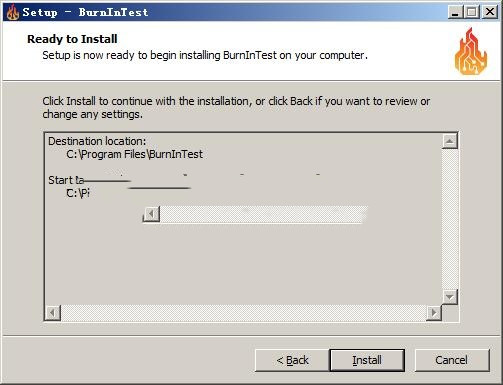Start installation with the Install button
Image resolution: width=503 pixels, height=385 pixels.
(x=367, y=360)
